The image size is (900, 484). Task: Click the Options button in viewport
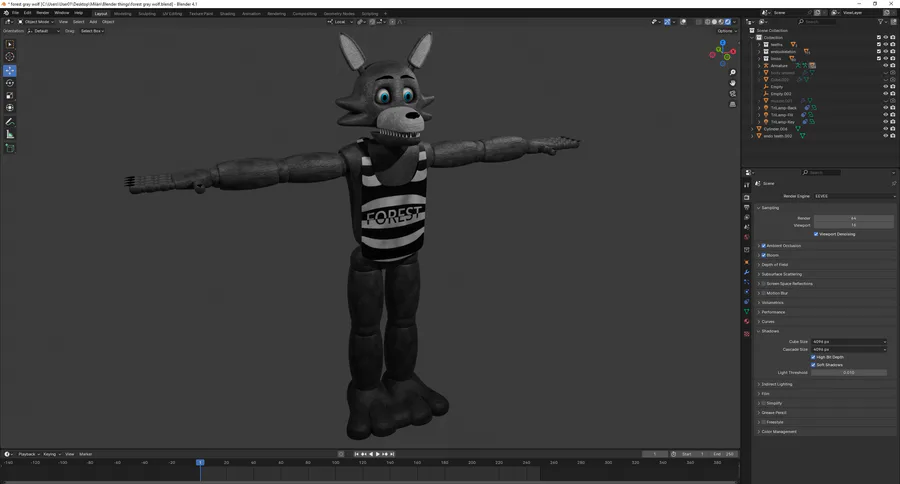(726, 31)
